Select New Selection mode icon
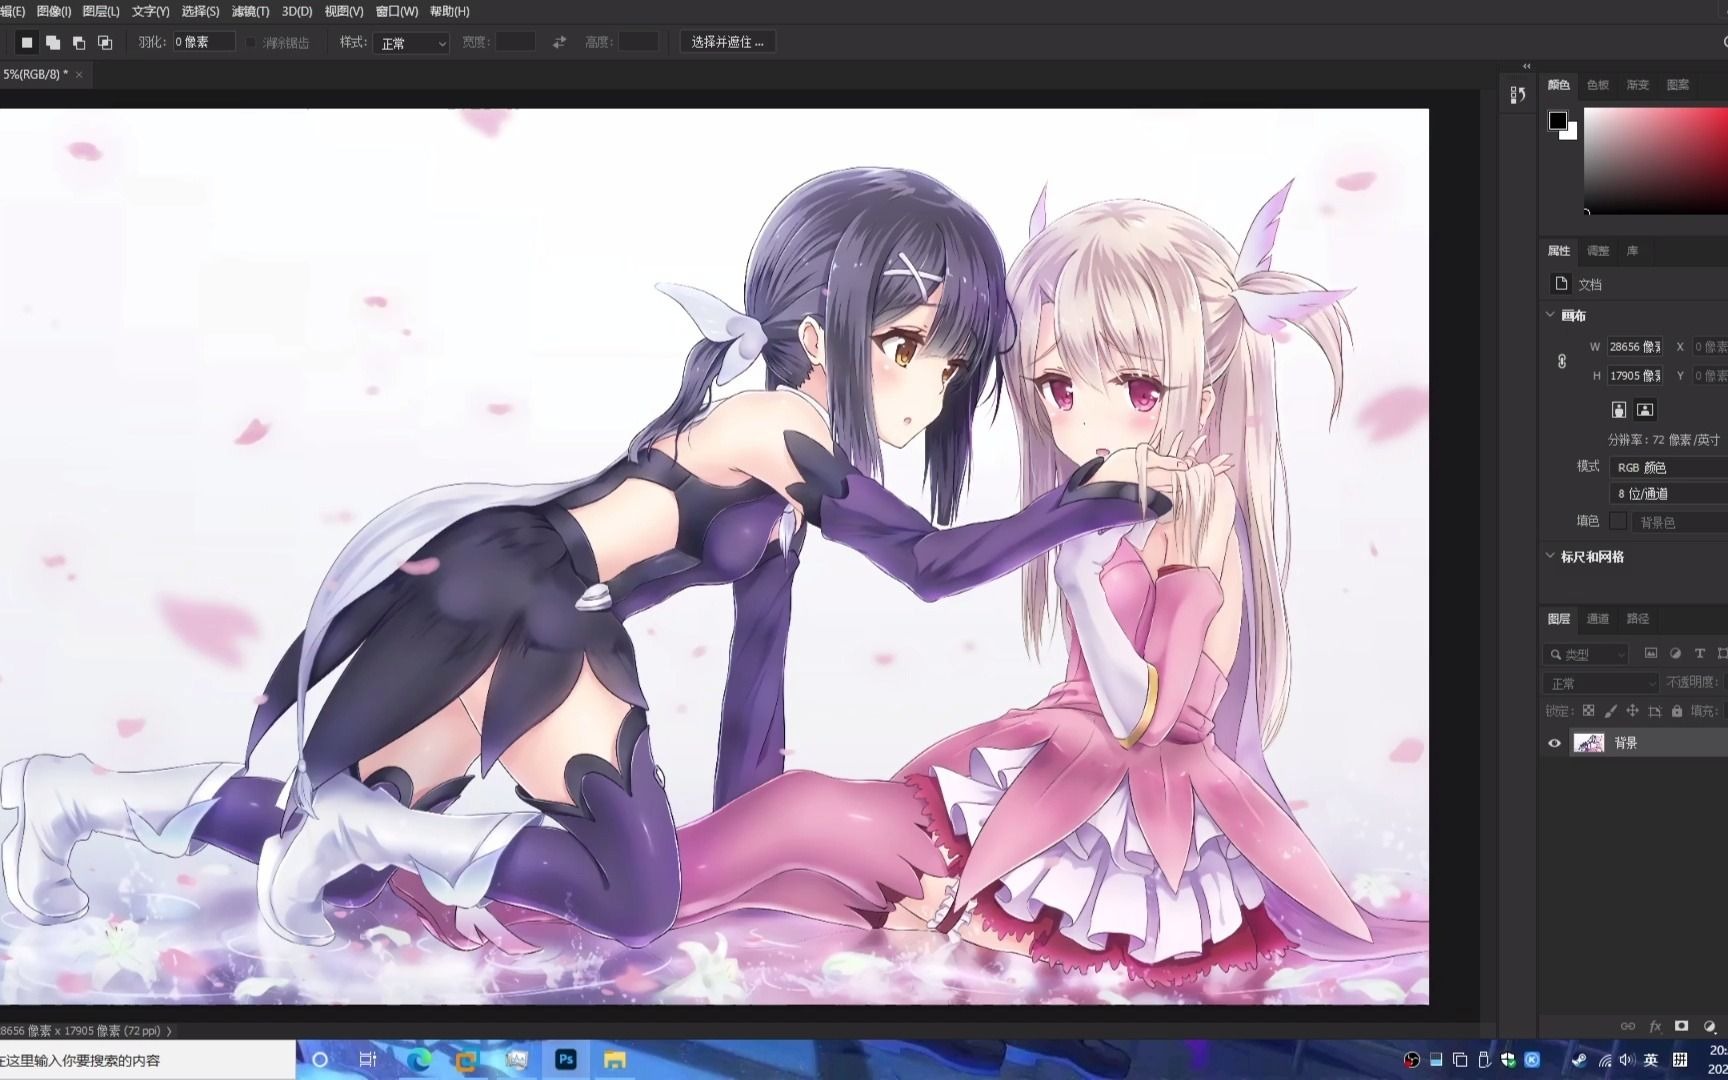Screen dimensions: 1728x1080 point(27,42)
